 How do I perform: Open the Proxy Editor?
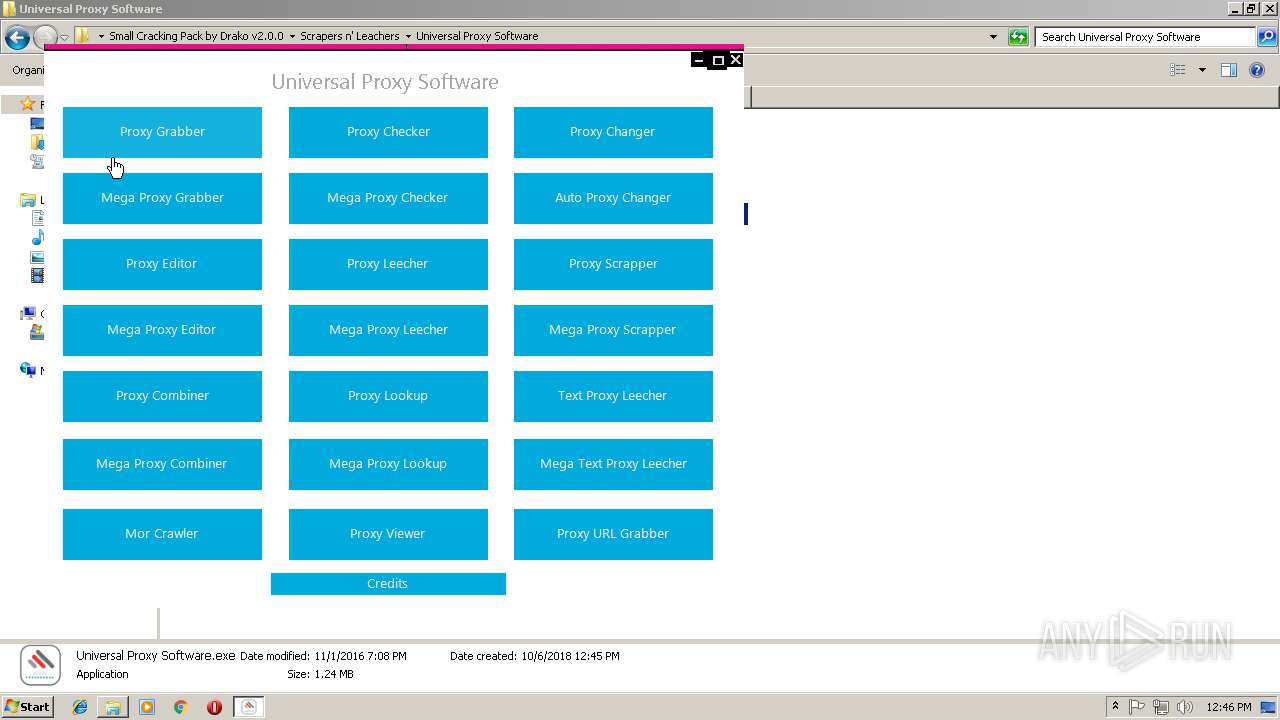[x=162, y=264]
